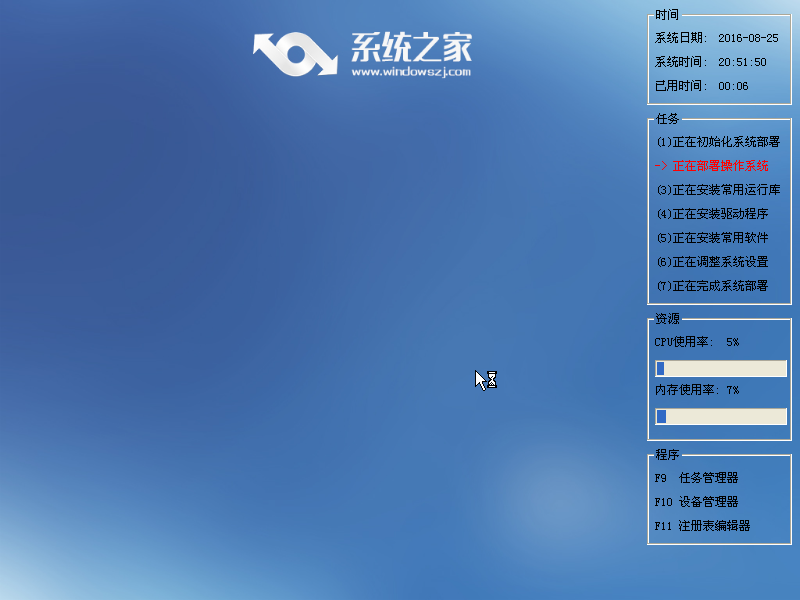Click the 时间 panel header
Viewport: 800px width, 600px height.
pos(665,15)
